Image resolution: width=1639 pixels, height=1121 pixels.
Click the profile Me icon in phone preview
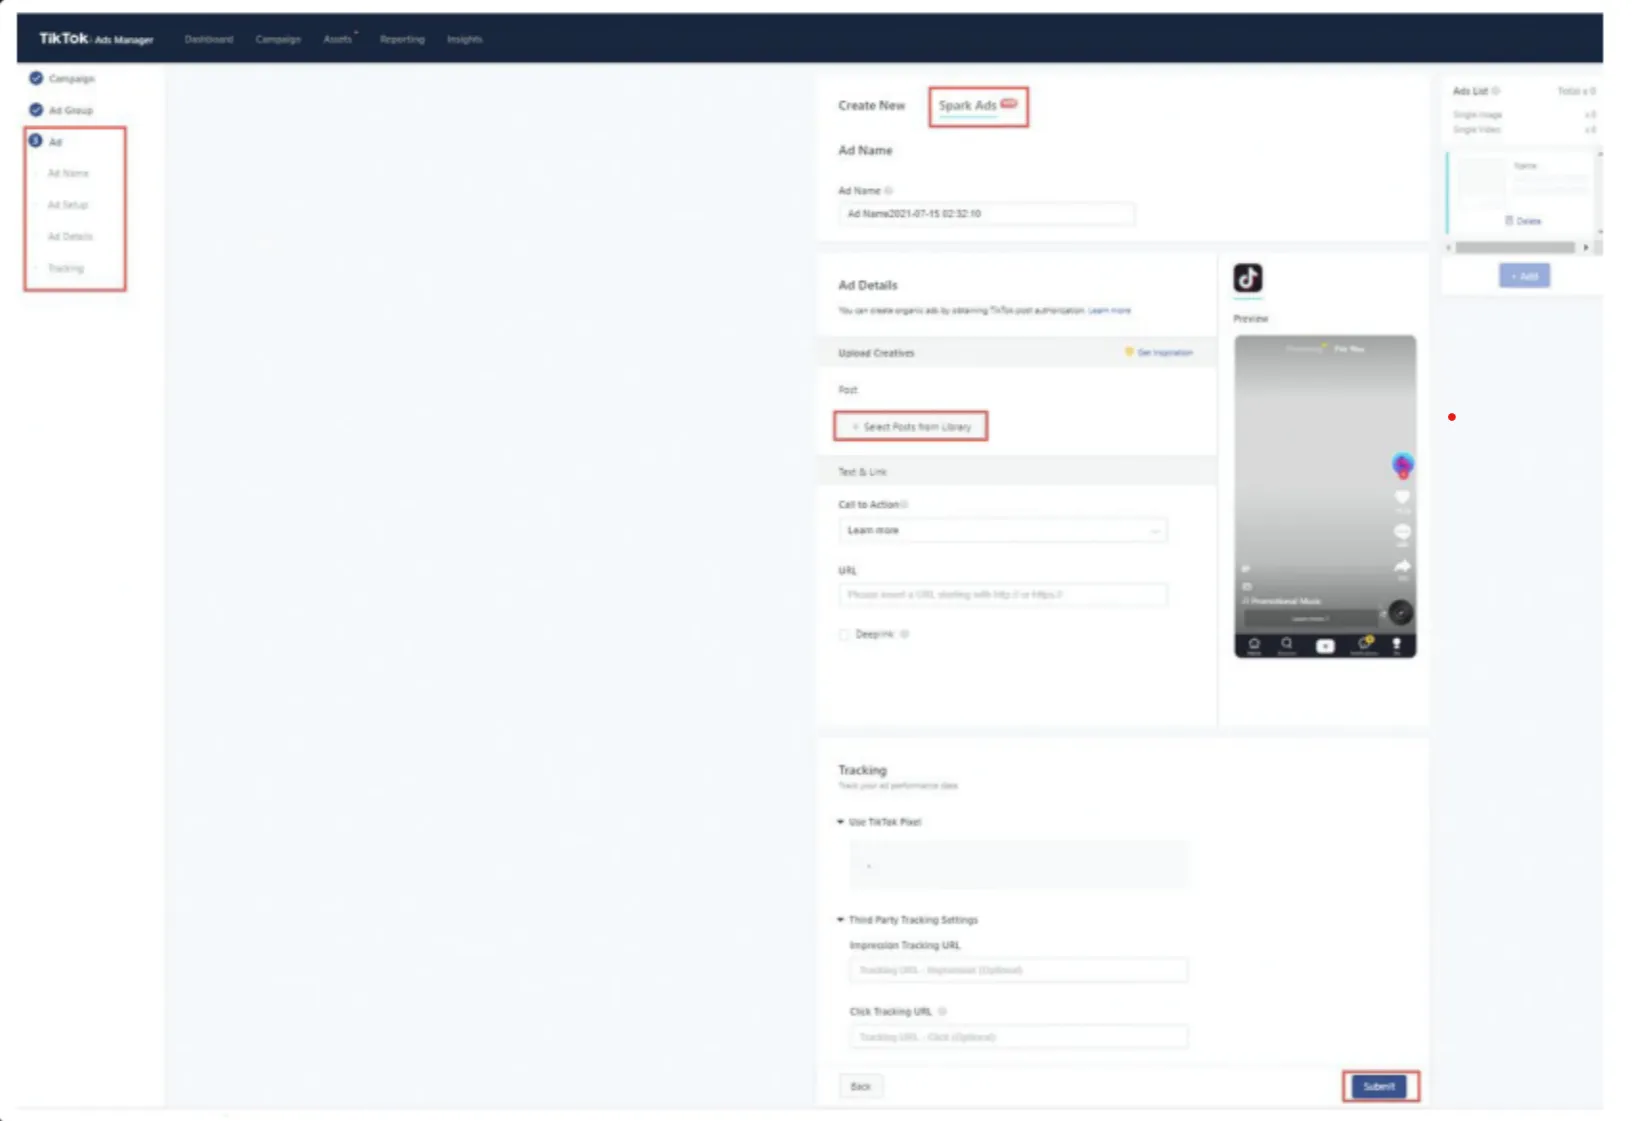pyautogui.click(x=1397, y=645)
